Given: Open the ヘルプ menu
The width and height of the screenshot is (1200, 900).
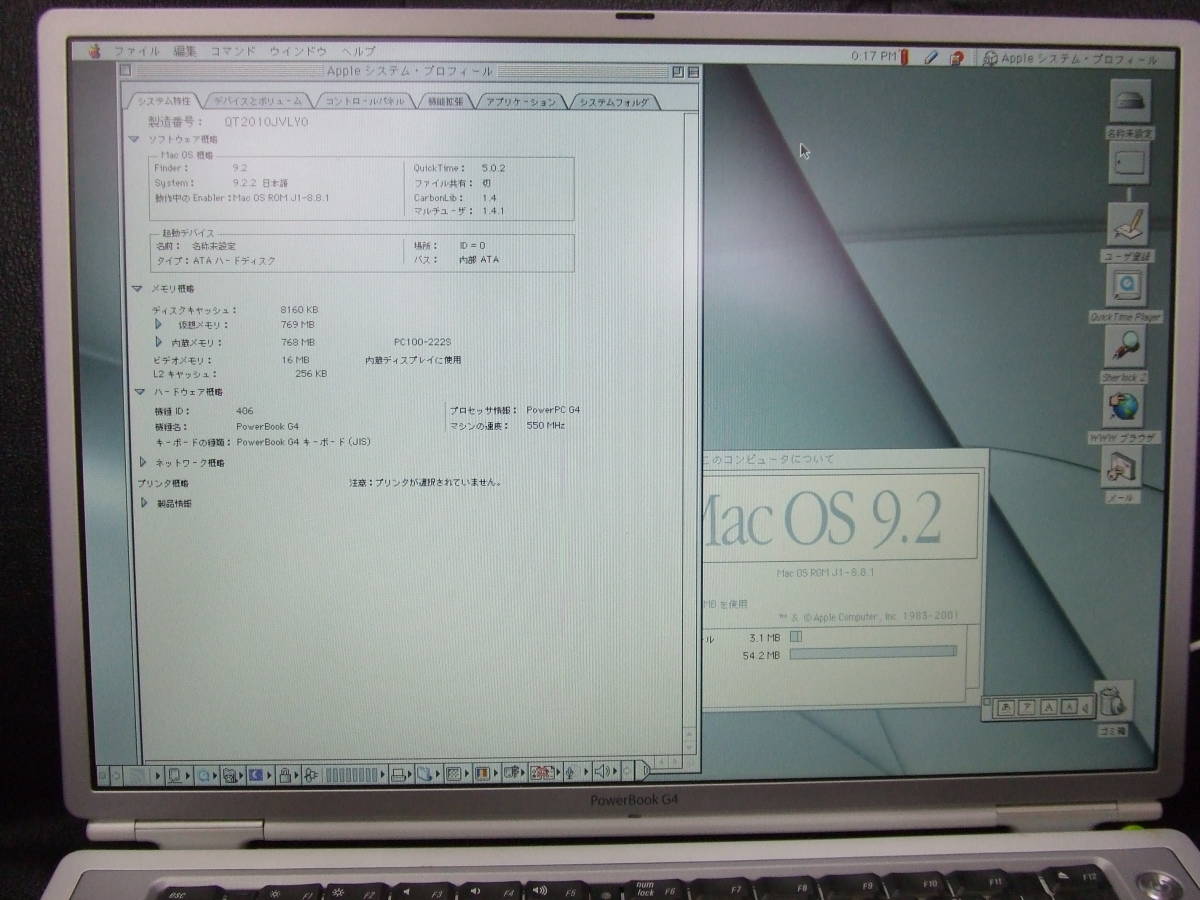Looking at the screenshot, I should 357,51.
